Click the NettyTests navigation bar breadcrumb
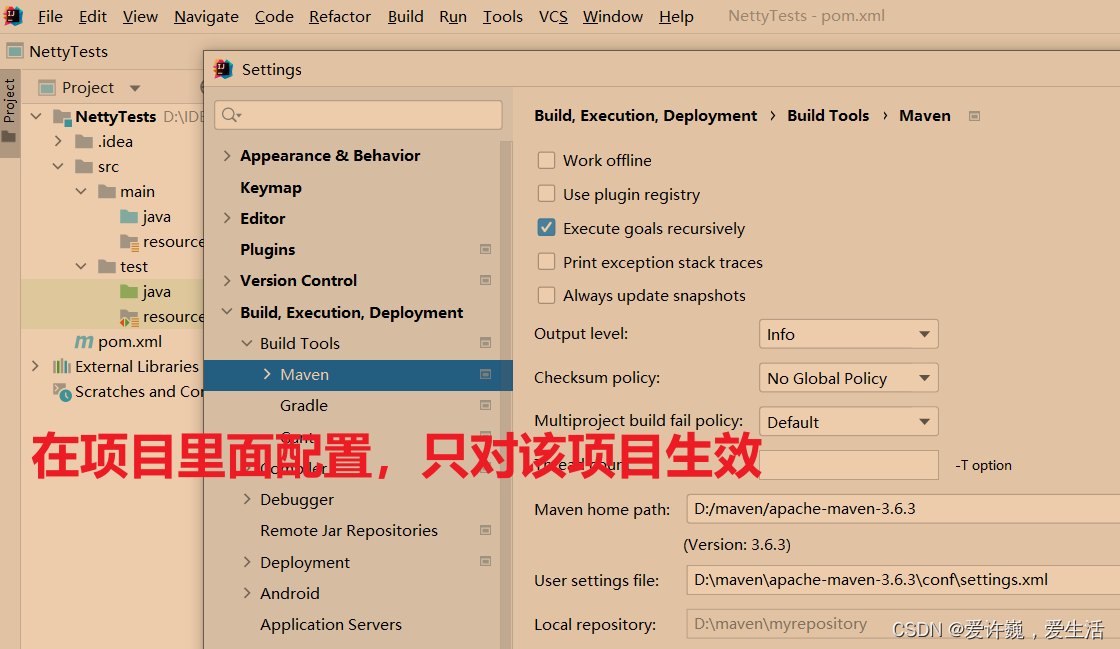This screenshot has height=649, width=1120. (x=69, y=51)
